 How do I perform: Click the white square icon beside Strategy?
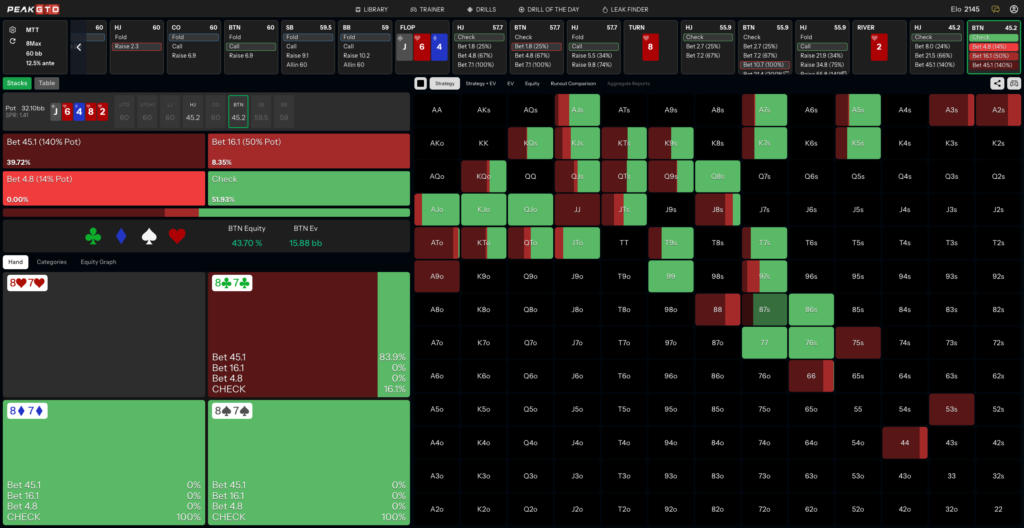click(421, 83)
